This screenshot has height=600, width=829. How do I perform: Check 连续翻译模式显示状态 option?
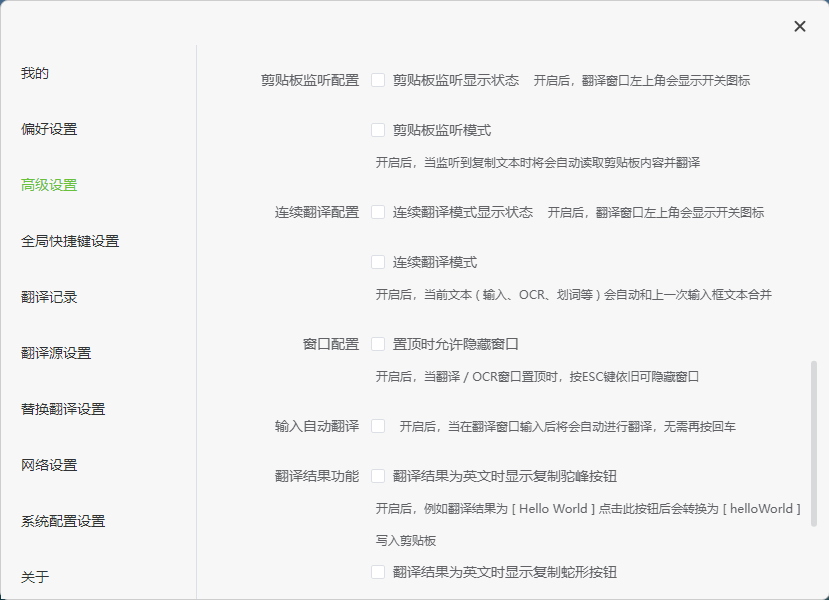(378, 213)
